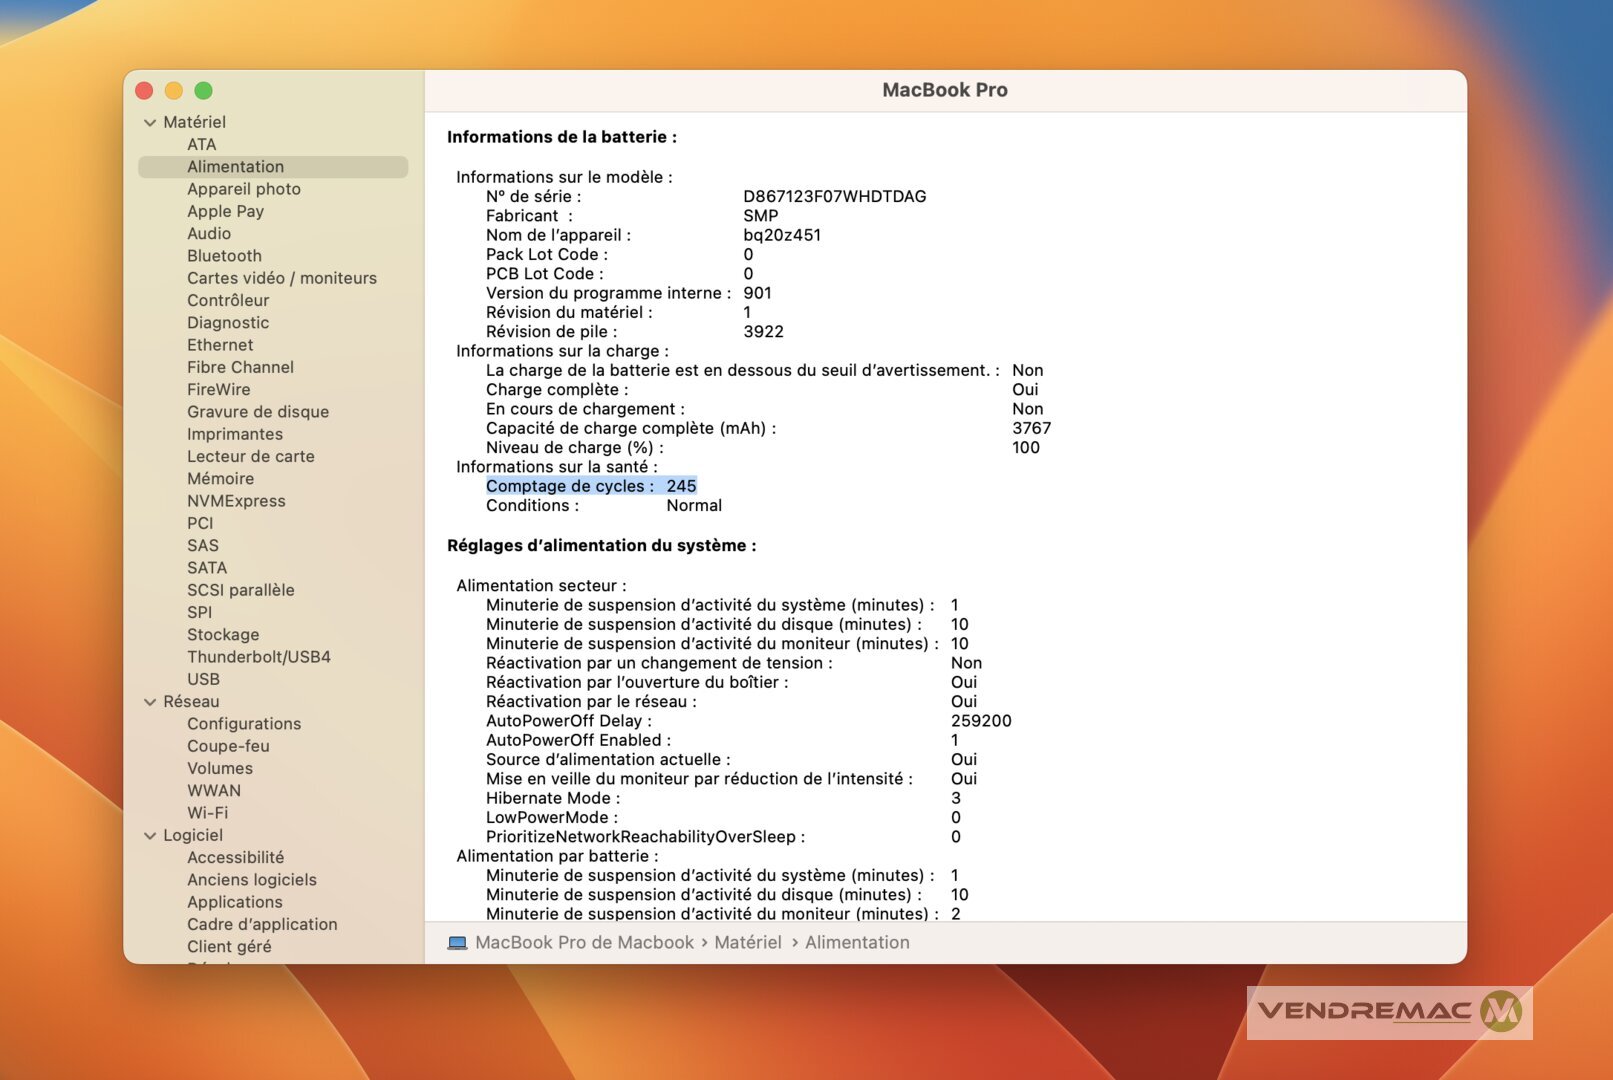Collapse the Réseau section
This screenshot has width=1613, height=1080.
tap(150, 702)
